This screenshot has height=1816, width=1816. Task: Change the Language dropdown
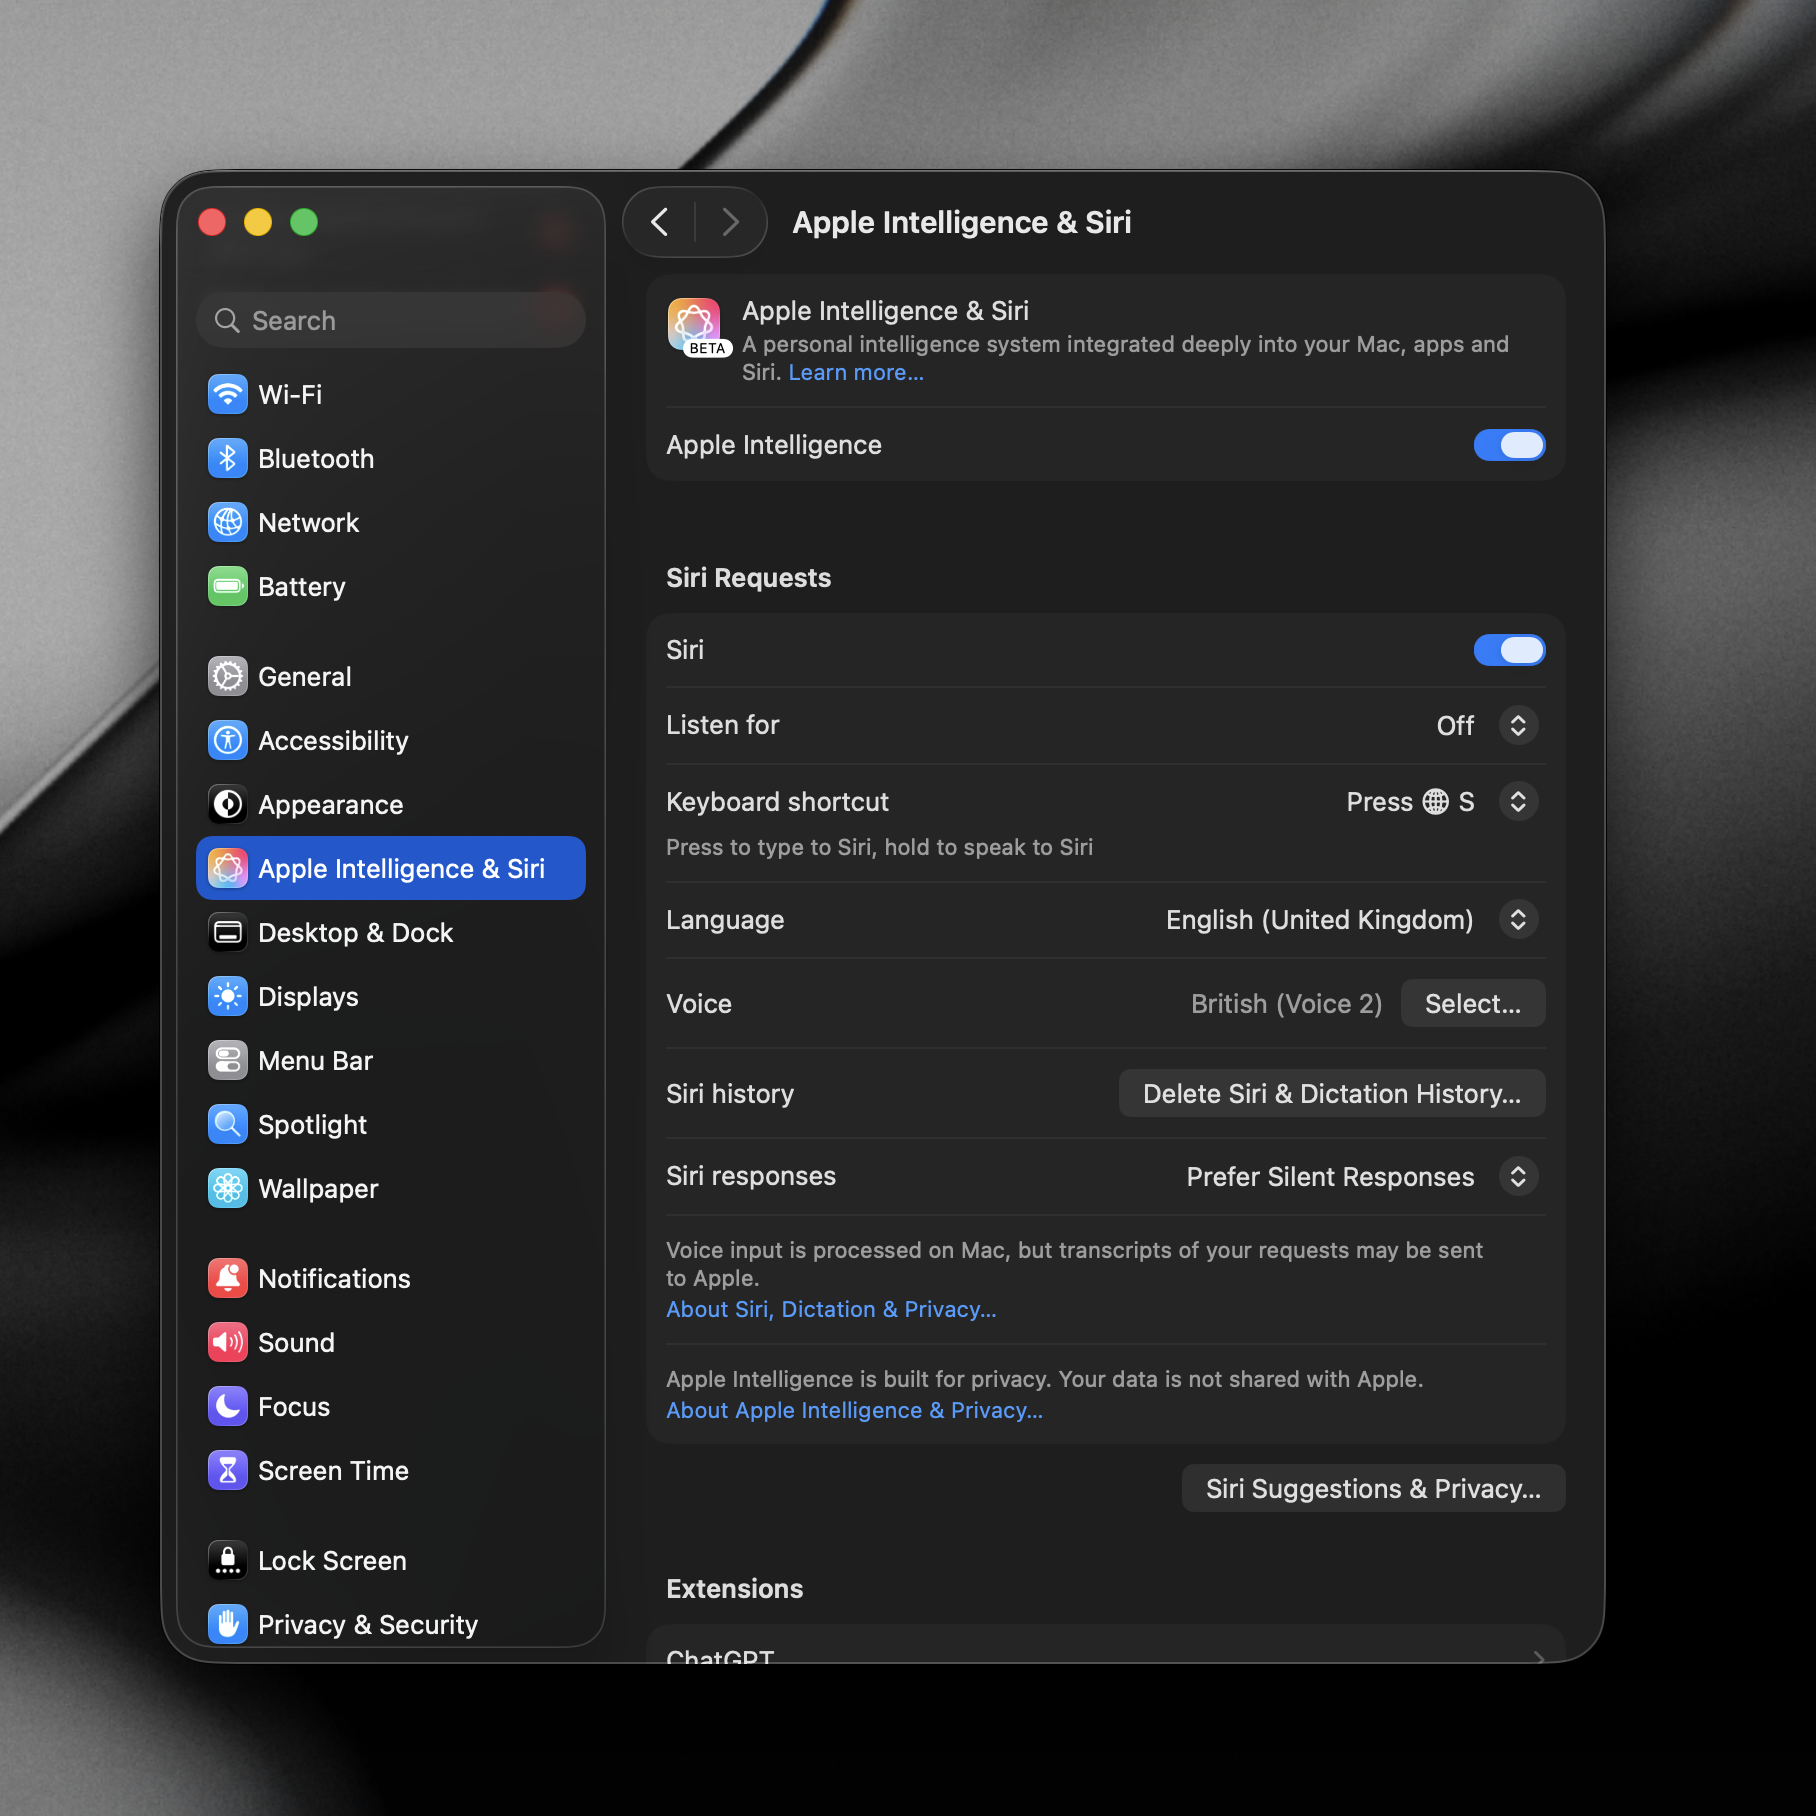[1518, 920]
